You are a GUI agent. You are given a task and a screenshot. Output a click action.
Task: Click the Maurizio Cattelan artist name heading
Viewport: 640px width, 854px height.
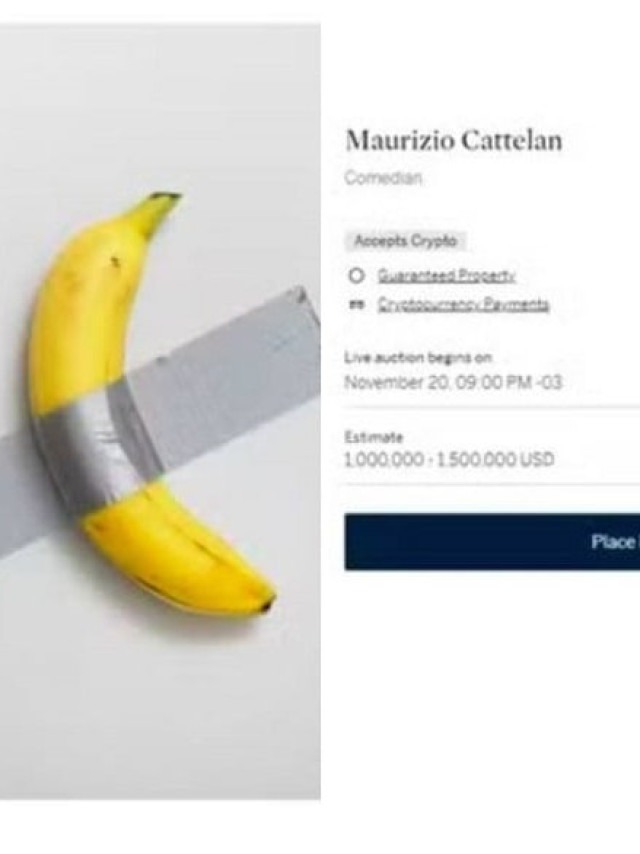click(x=454, y=141)
